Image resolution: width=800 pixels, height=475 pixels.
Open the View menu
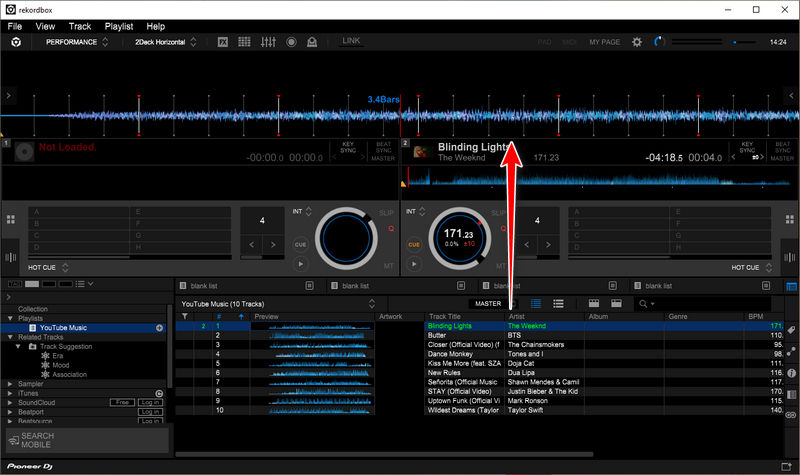pyautogui.click(x=45, y=26)
